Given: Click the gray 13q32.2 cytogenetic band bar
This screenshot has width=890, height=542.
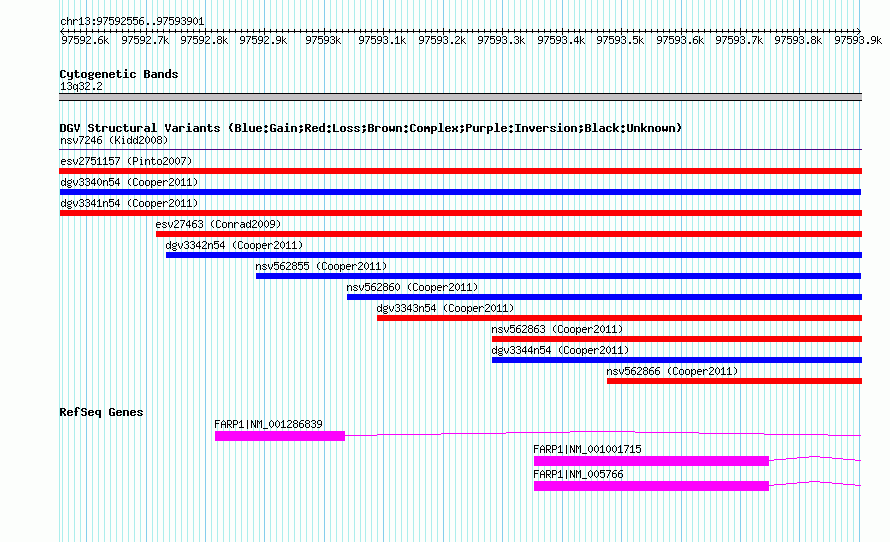Looking at the screenshot, I should tap(460, 97).
